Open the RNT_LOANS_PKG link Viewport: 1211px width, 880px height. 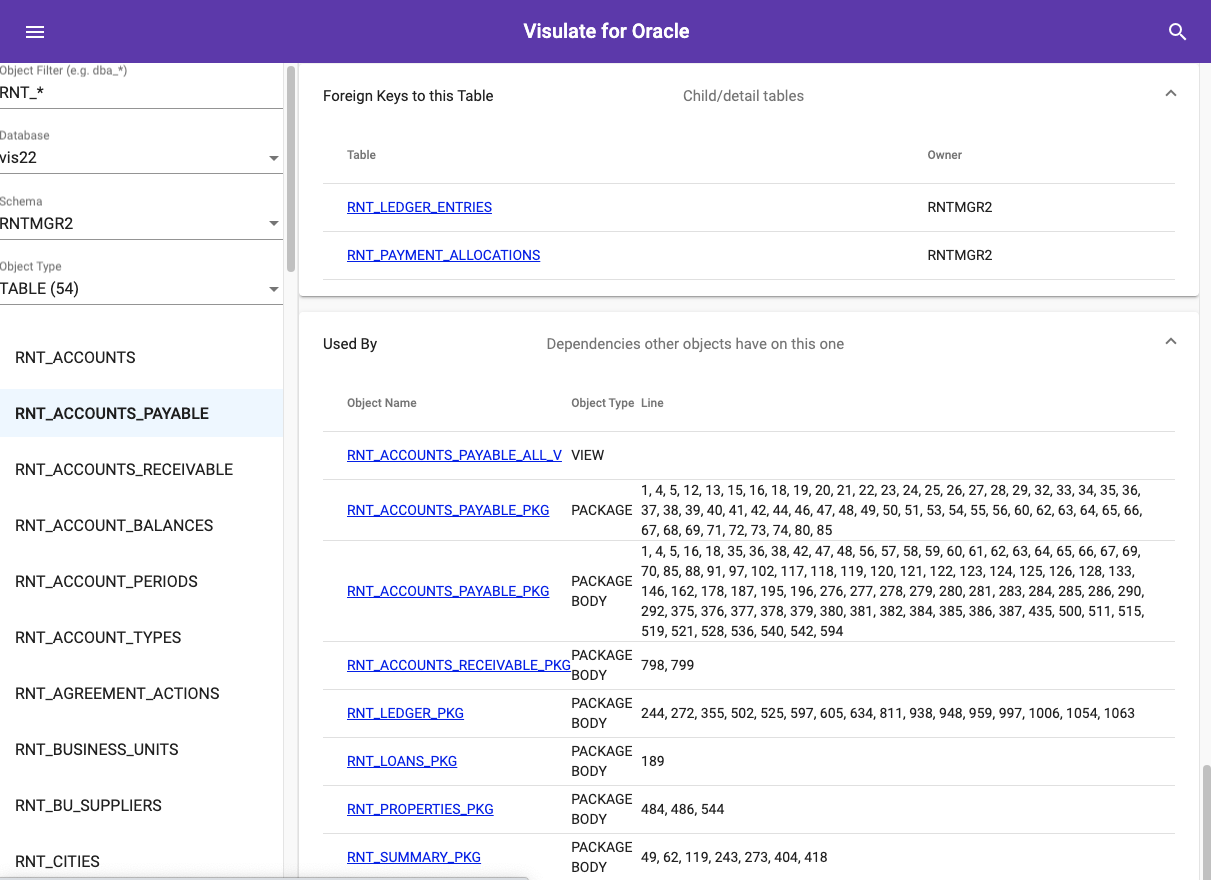coord(402,761)
